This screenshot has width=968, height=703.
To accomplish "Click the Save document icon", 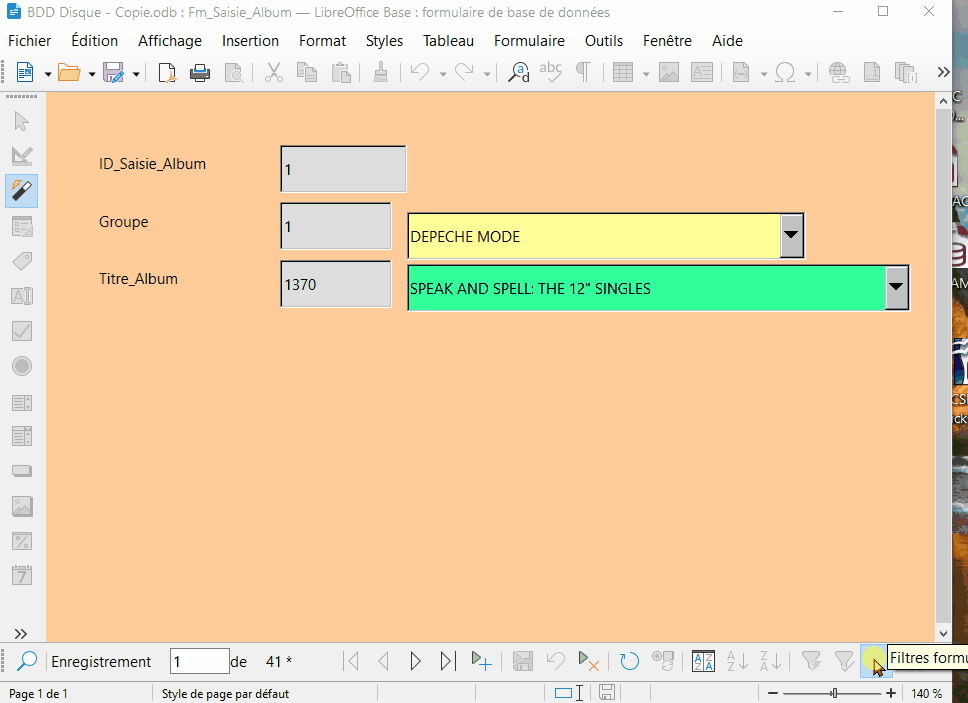I will (x=113, y=73).
